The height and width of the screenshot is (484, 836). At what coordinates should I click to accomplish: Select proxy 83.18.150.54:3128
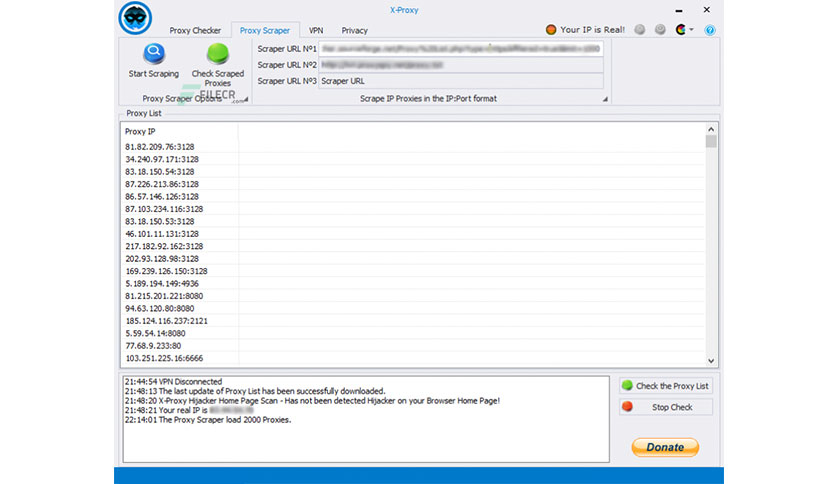pyautogui.click(x=159, y=172)
